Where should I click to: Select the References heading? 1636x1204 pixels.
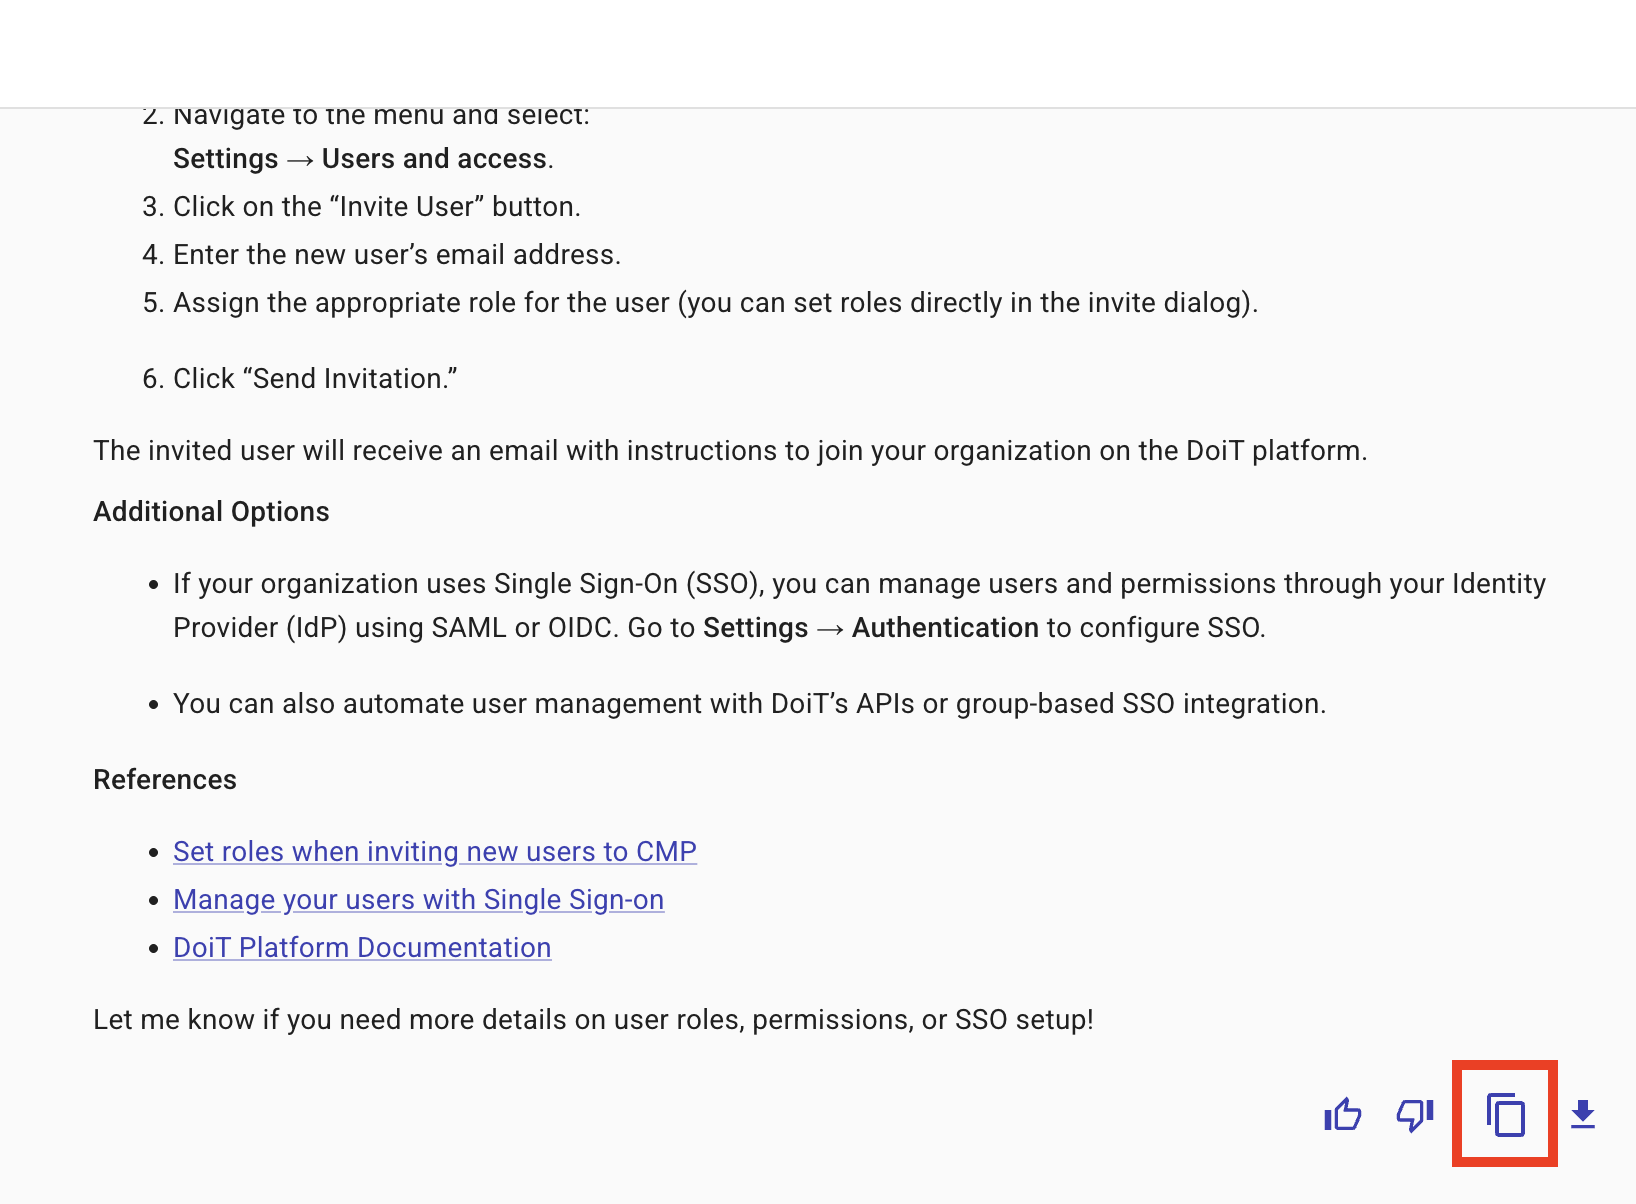165,779
